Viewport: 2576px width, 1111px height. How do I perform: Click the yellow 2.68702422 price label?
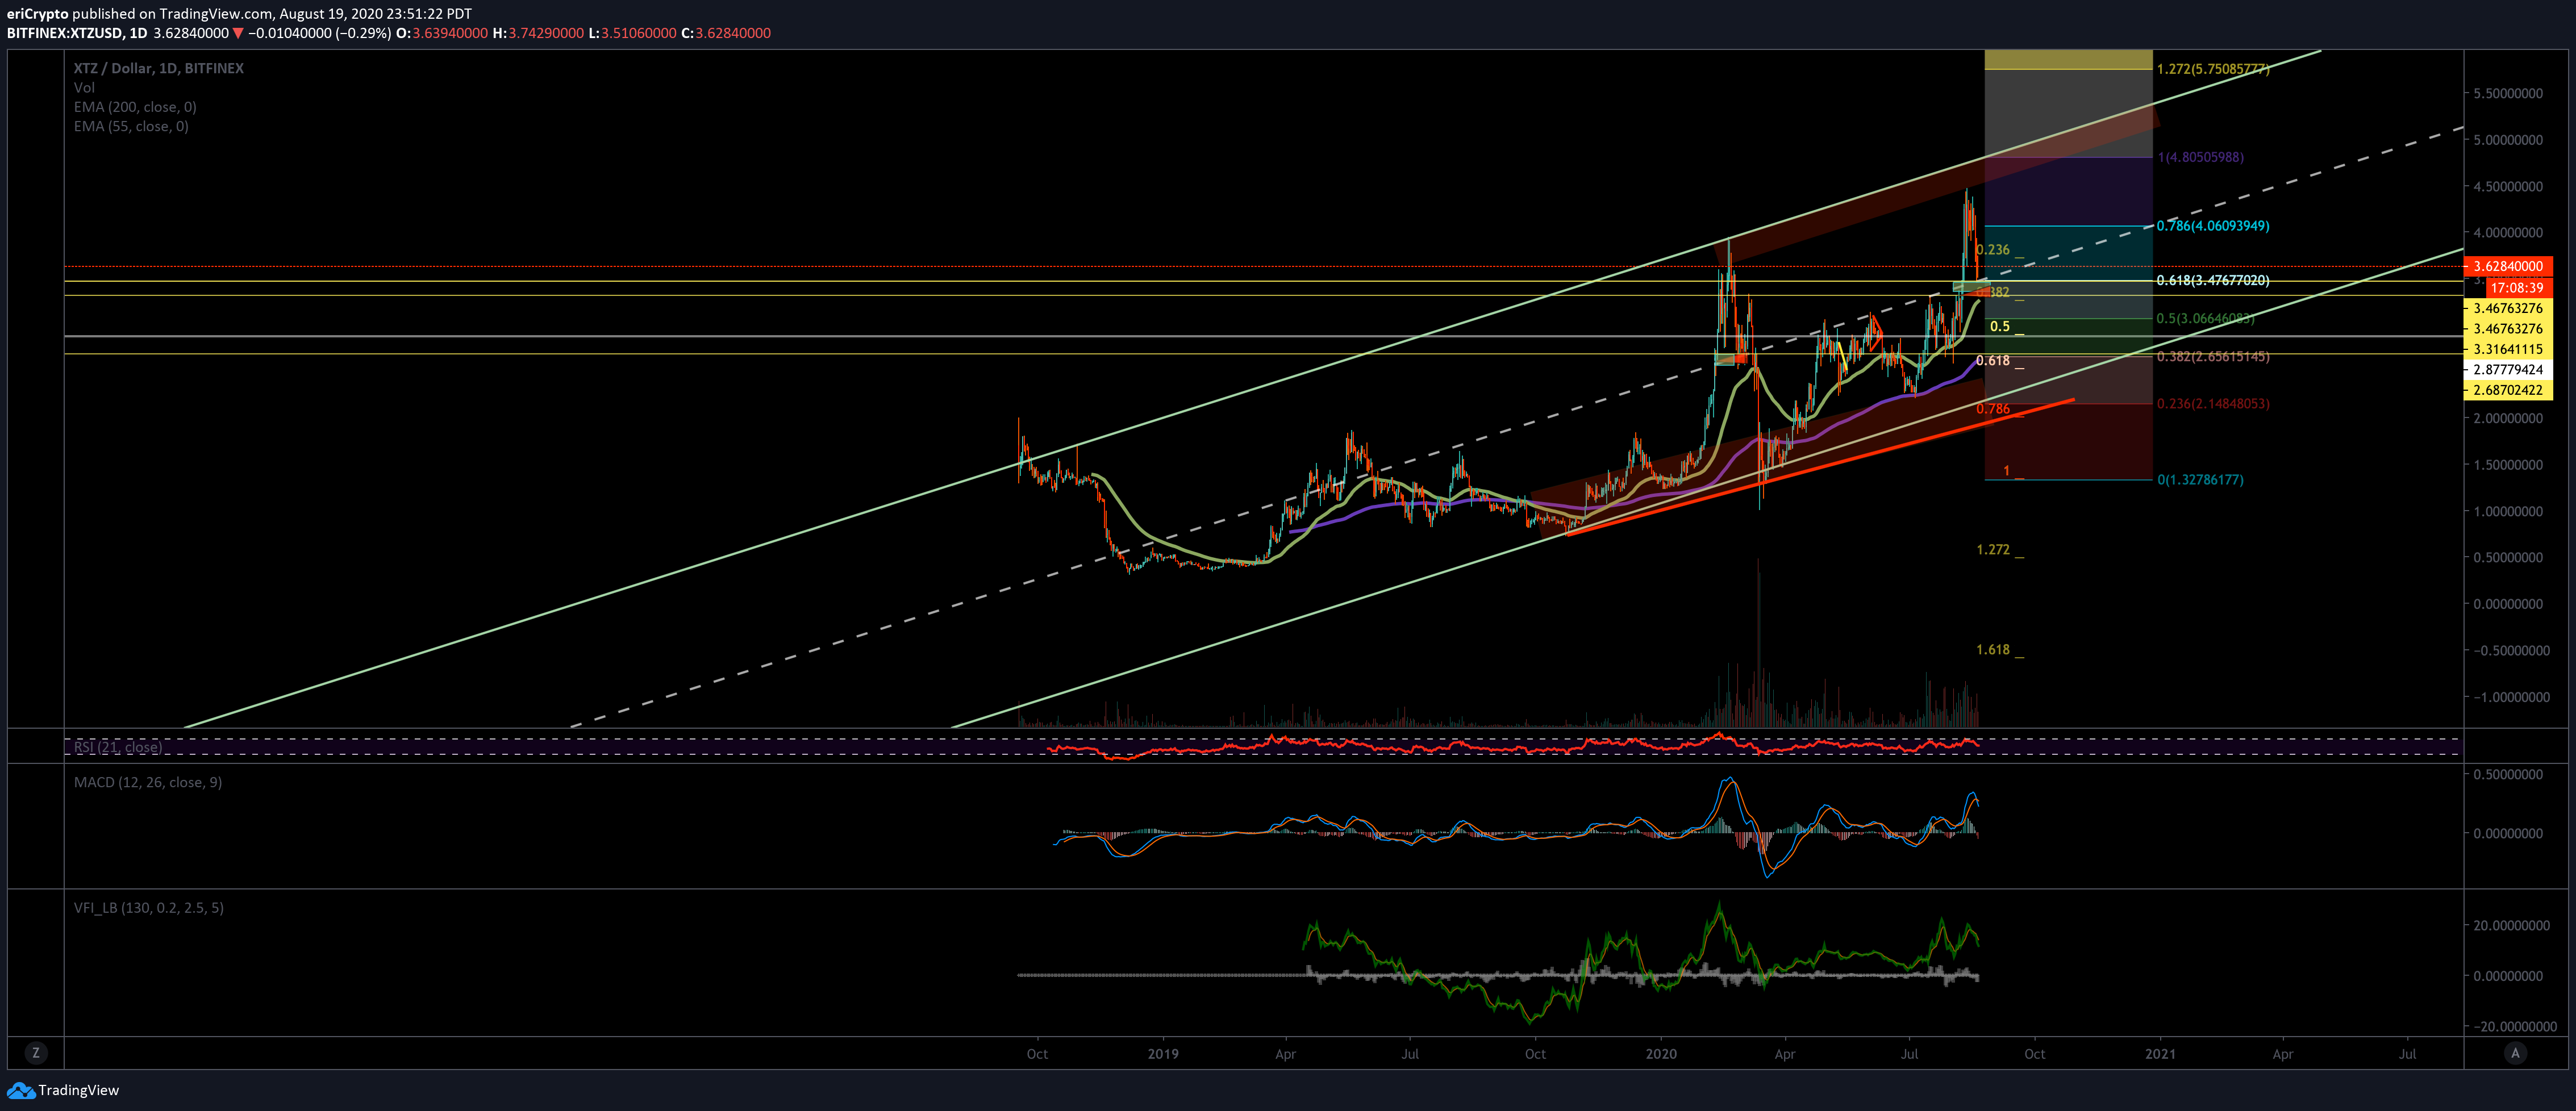[x=2508, y=391]
